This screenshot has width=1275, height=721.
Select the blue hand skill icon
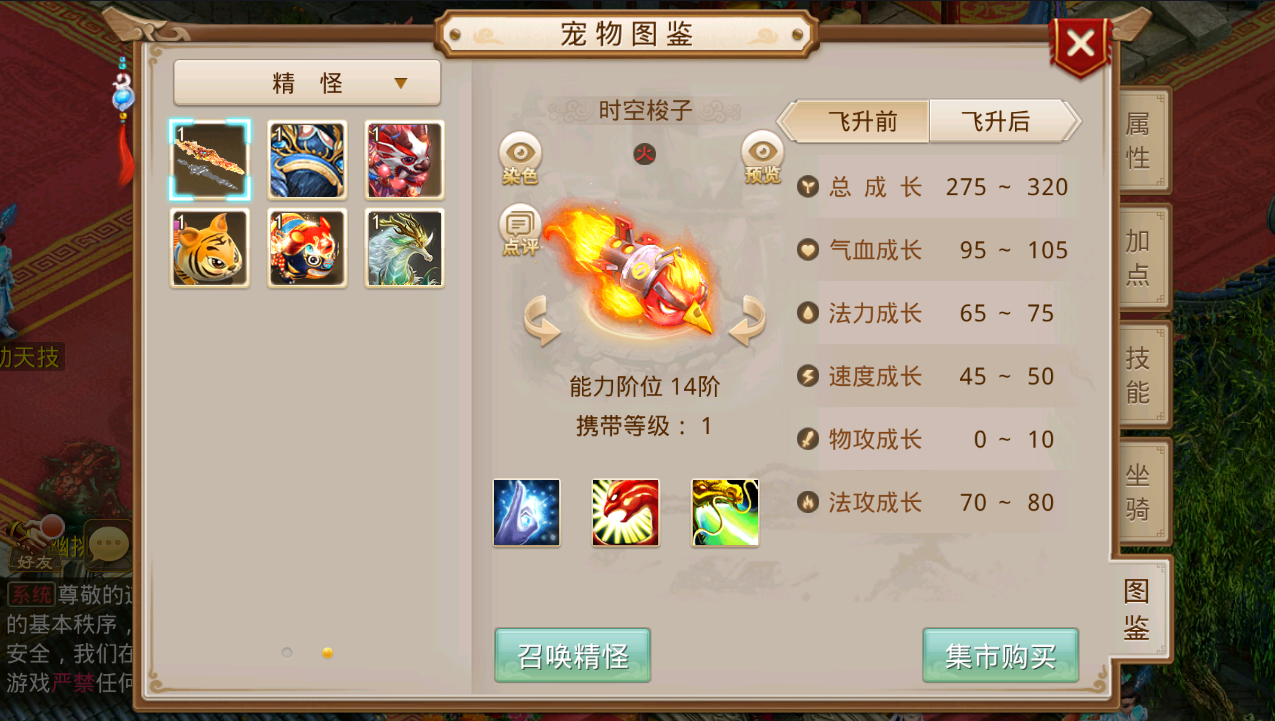tap(527, 513)
